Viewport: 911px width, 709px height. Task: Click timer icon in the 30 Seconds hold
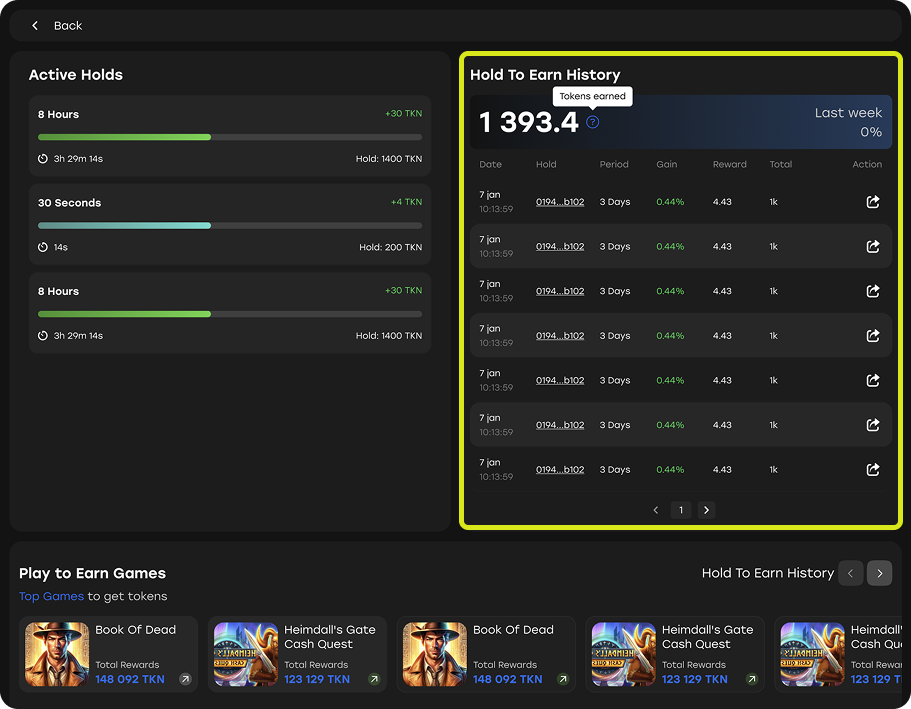43,247
